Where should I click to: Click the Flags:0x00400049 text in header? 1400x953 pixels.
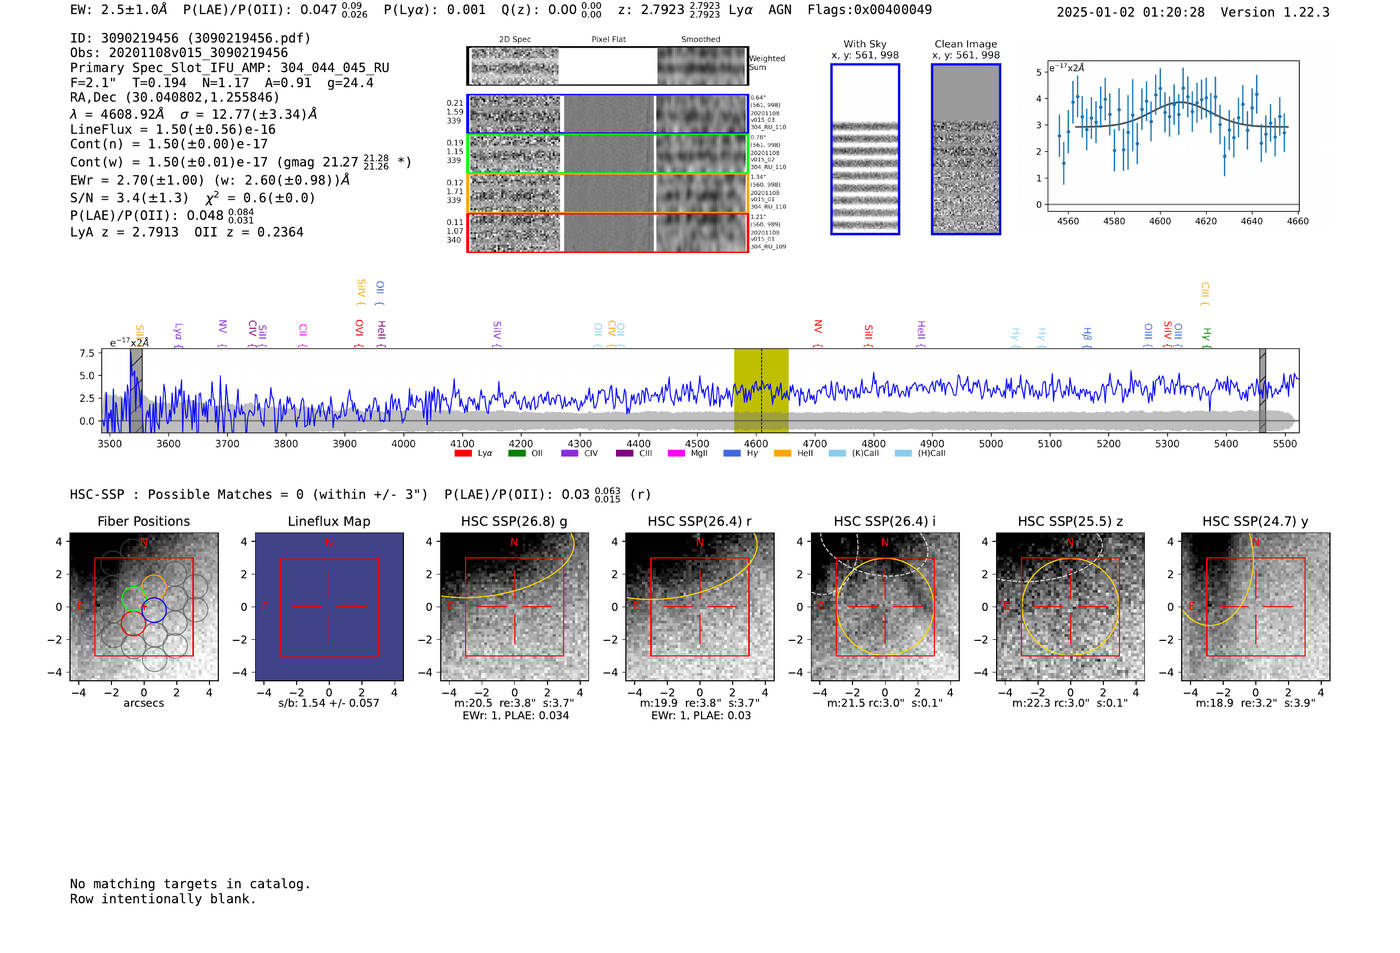pyautogui.click(x=870, y=10)
